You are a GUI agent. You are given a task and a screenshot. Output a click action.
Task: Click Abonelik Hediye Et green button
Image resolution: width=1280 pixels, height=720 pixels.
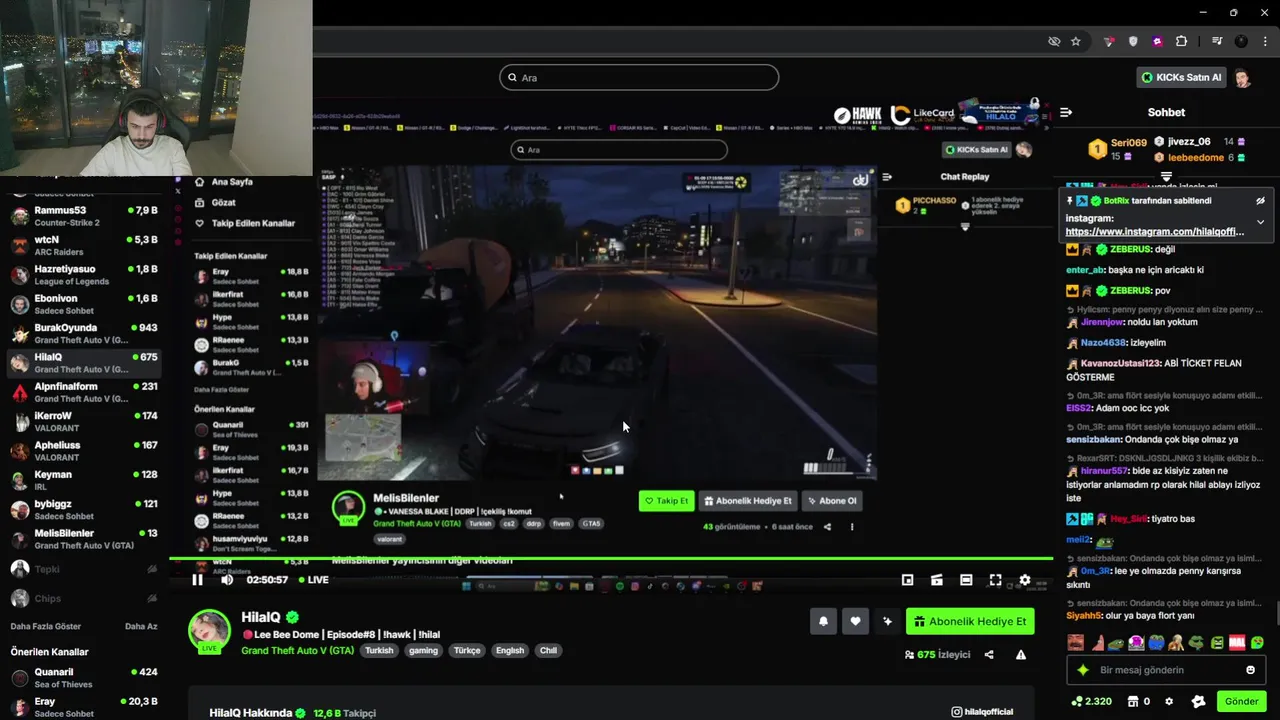coord(970,621)
